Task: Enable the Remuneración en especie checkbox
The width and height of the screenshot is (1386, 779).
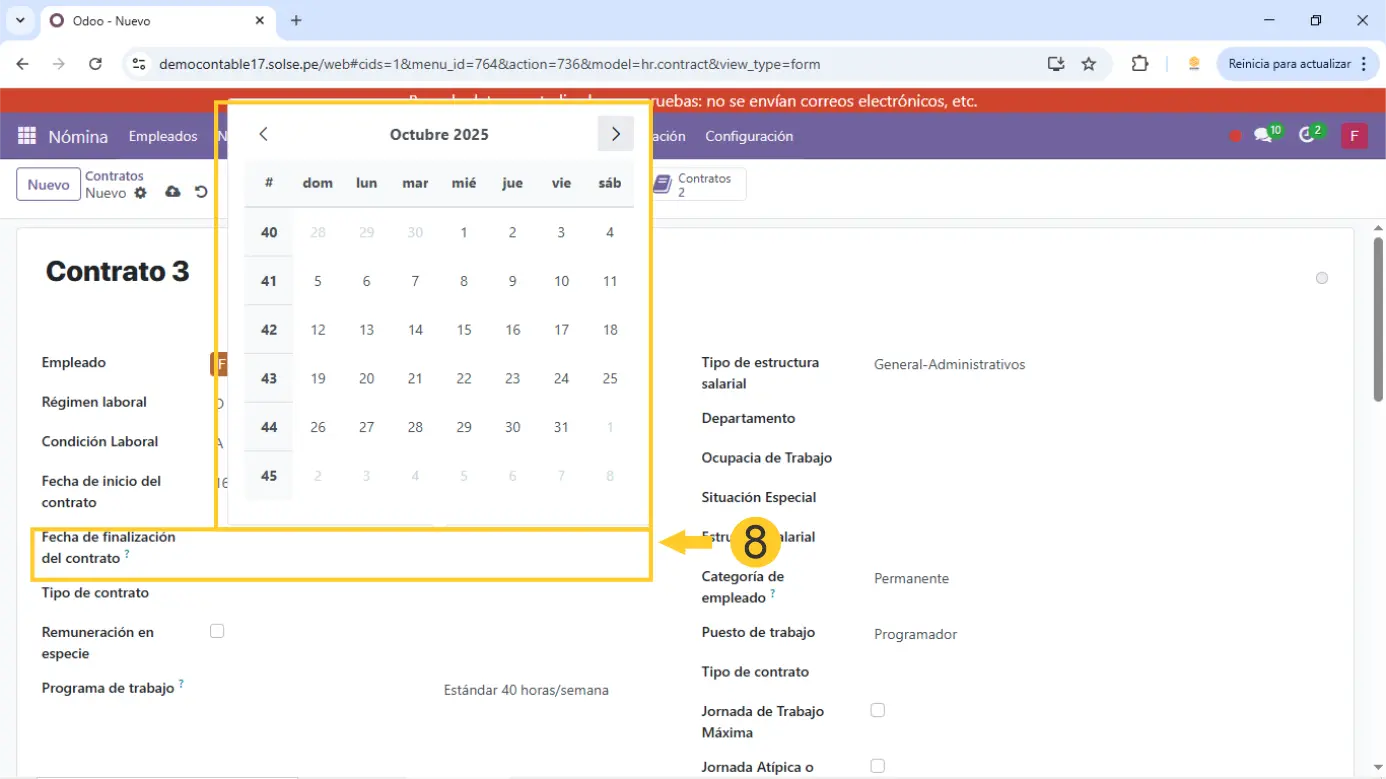Action: pos(217,631)
